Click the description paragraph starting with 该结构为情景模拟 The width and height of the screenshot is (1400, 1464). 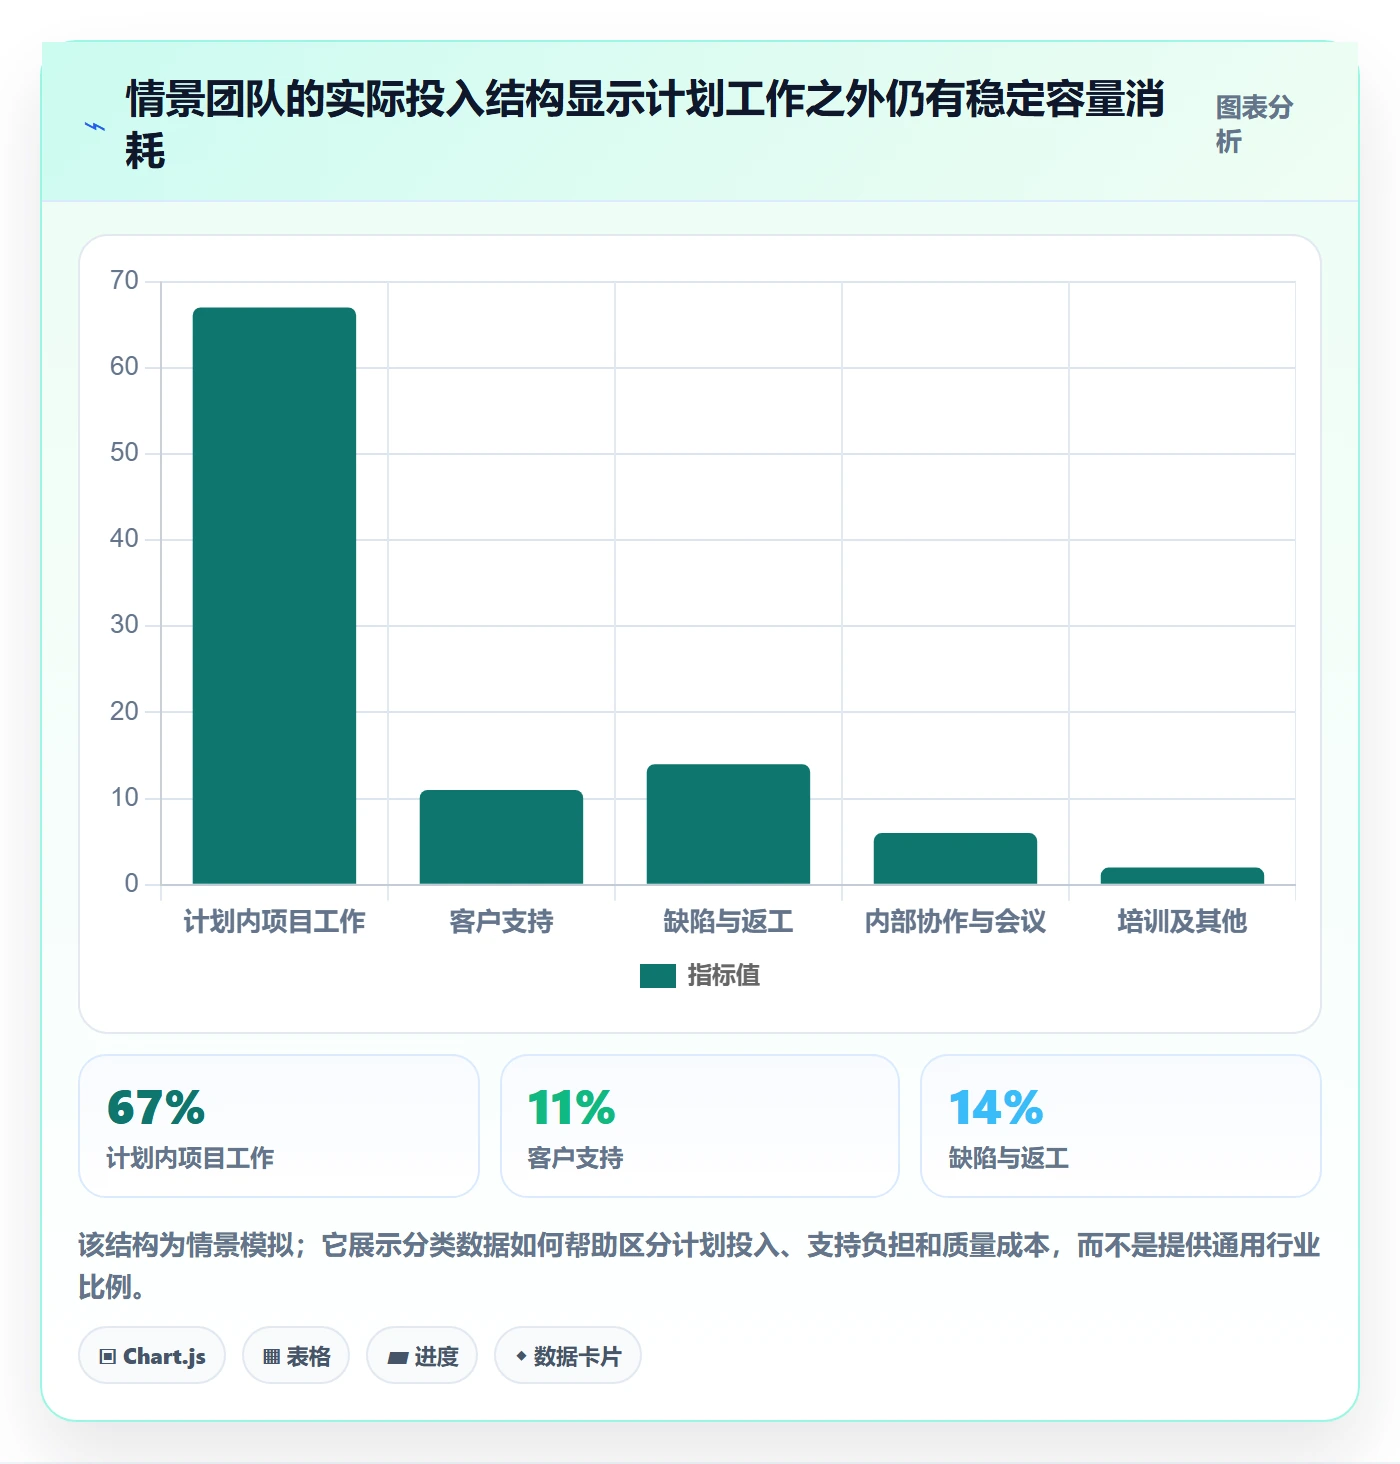pos(699,1265)
